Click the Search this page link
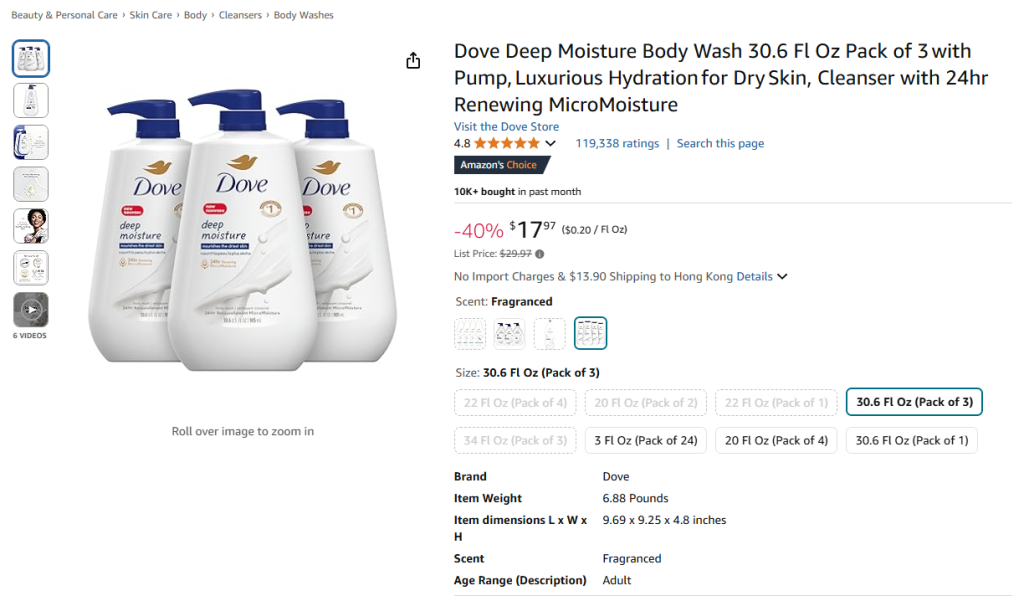Image resolution: width=1024 pixels, height=601 pixels. (x=720, y=144)
